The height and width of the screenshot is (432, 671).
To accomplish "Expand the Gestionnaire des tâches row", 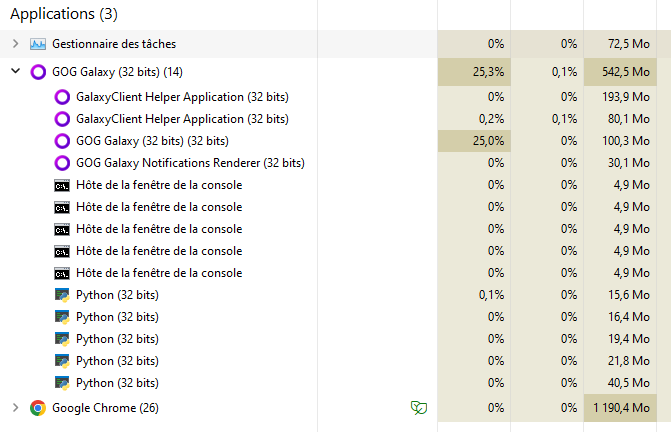I will tap(15, 44).
